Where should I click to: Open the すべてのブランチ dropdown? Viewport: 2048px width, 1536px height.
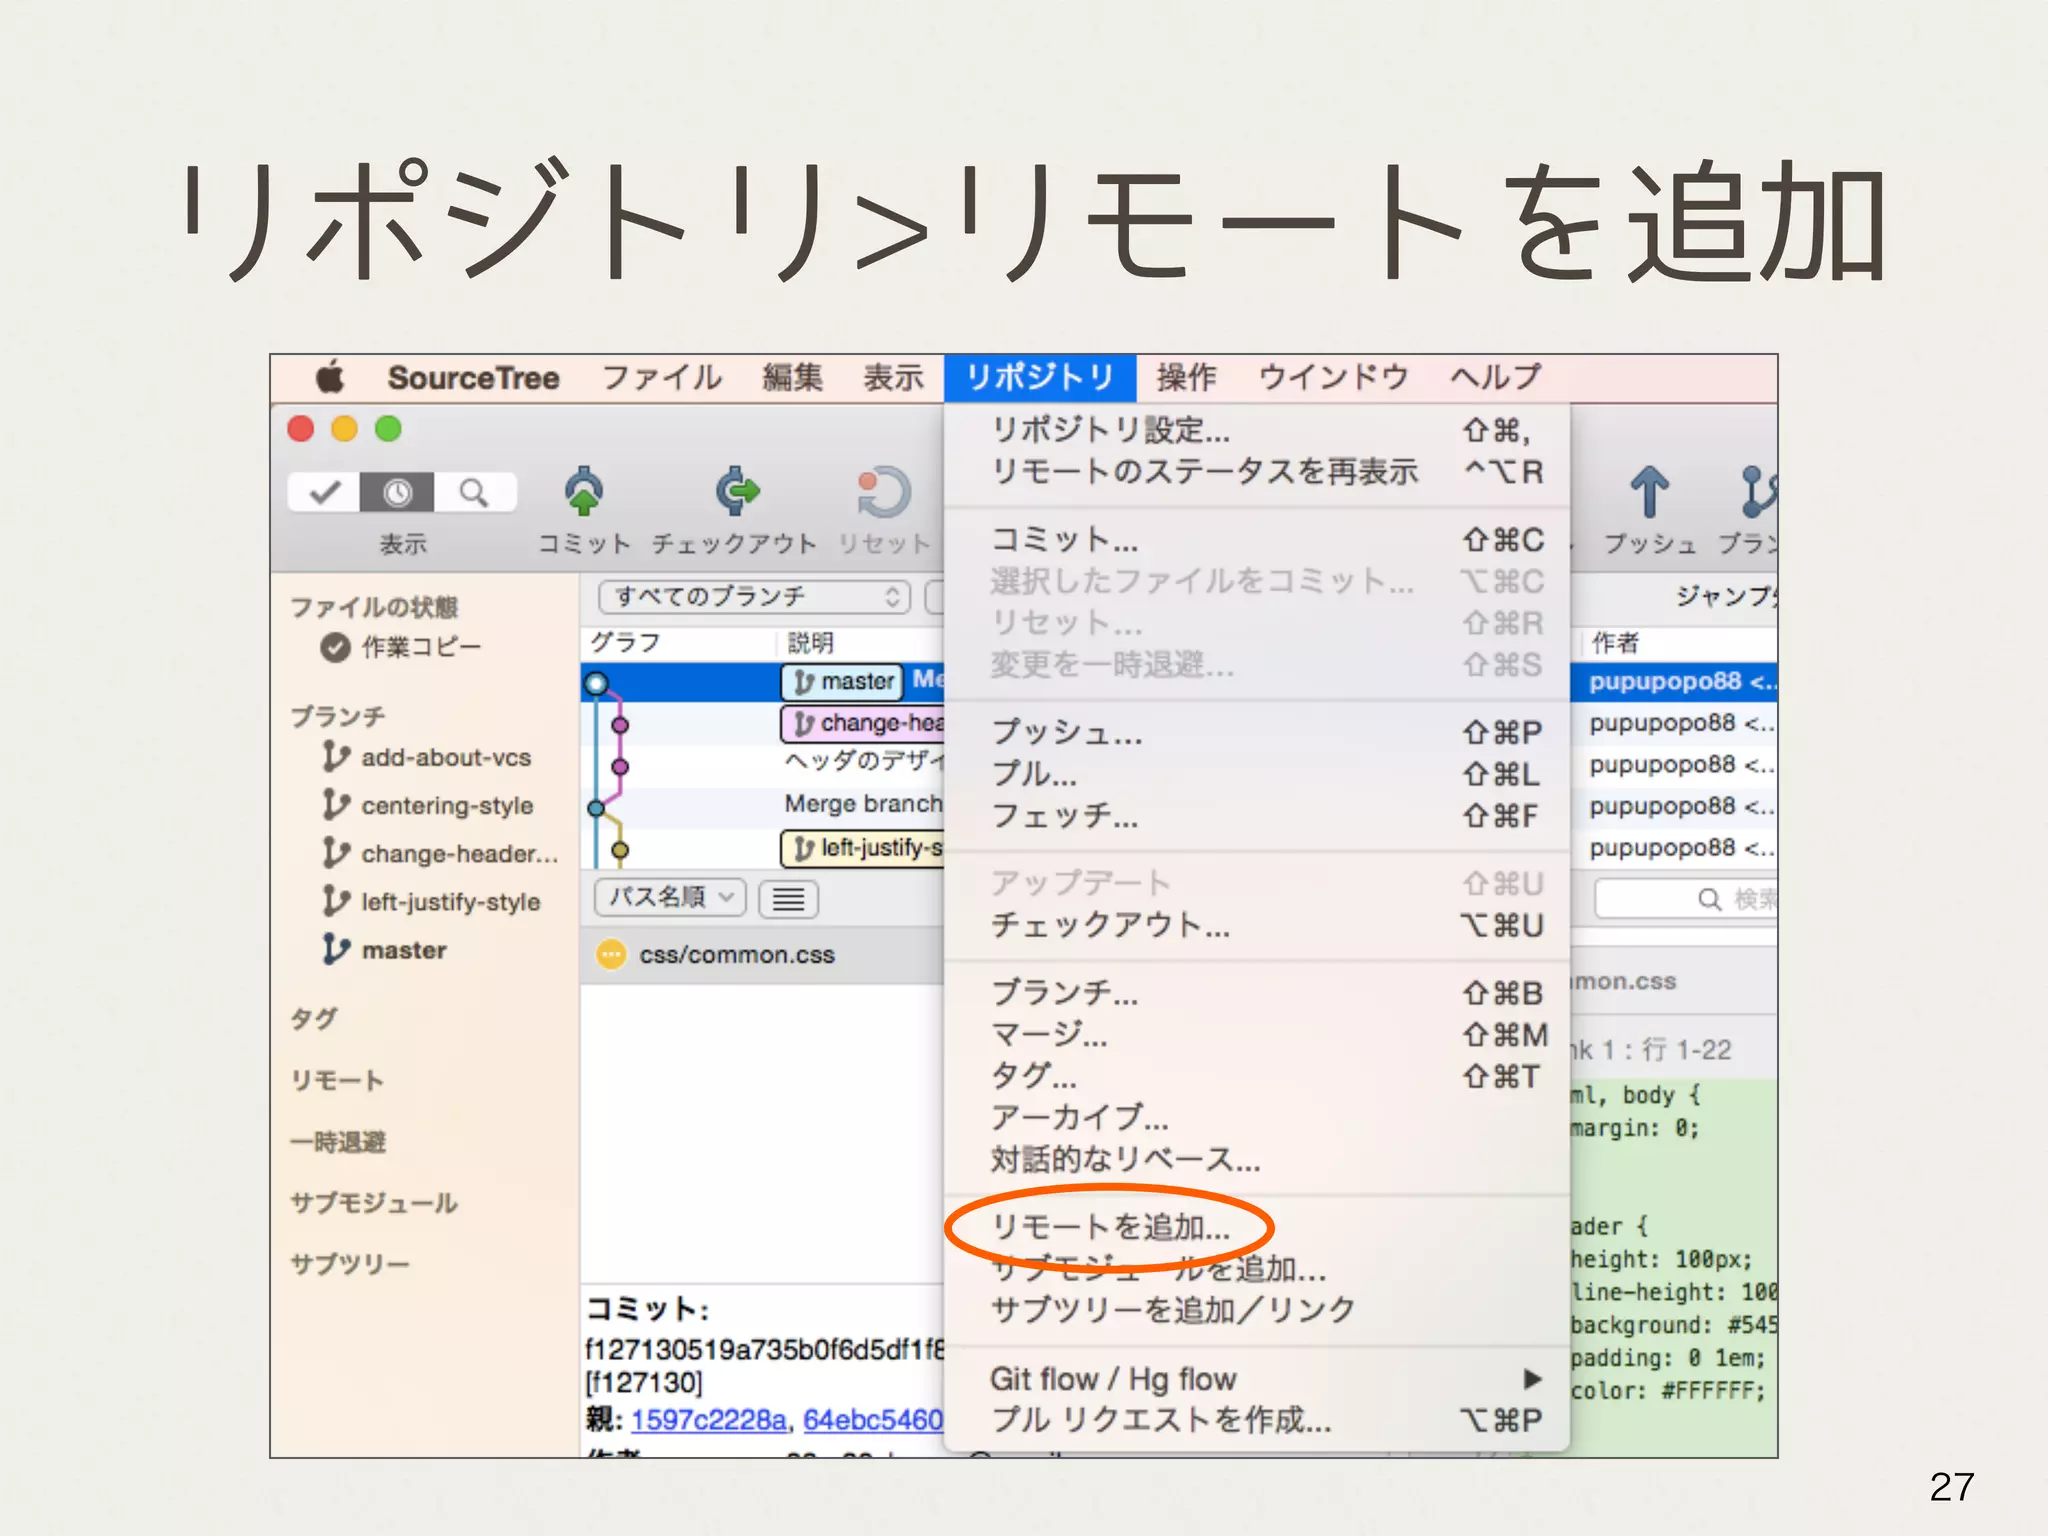[x=755, y=597]
